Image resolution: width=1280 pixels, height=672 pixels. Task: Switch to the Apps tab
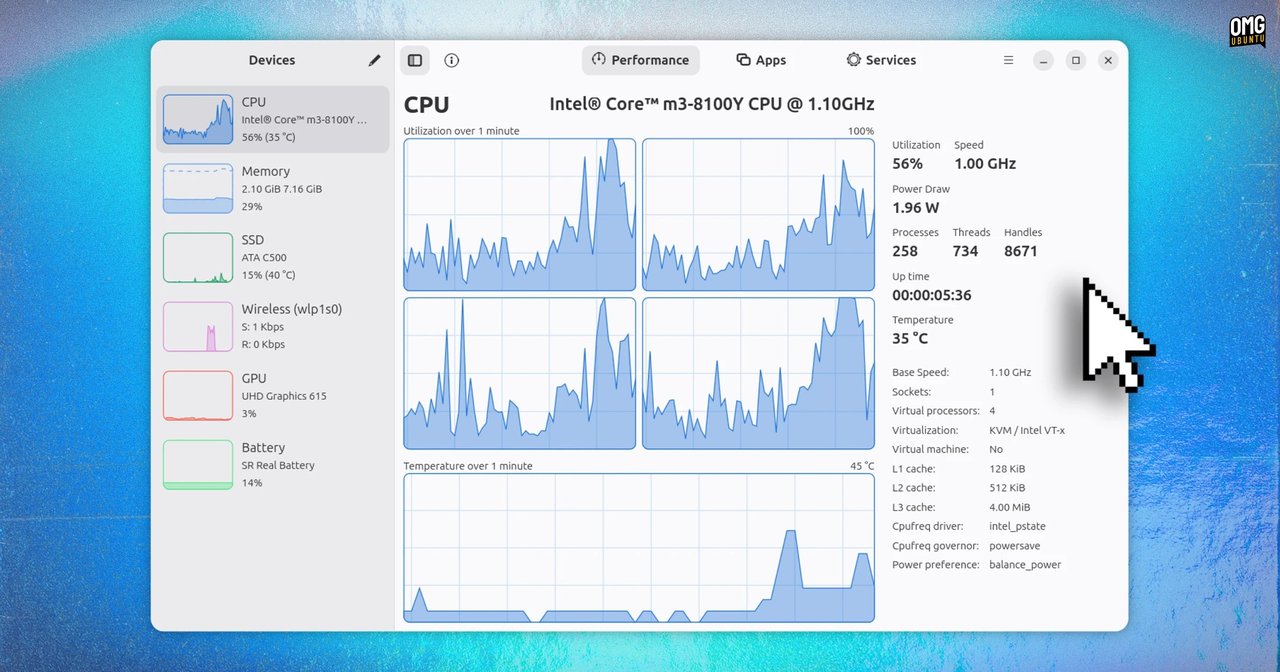[761, 60]
